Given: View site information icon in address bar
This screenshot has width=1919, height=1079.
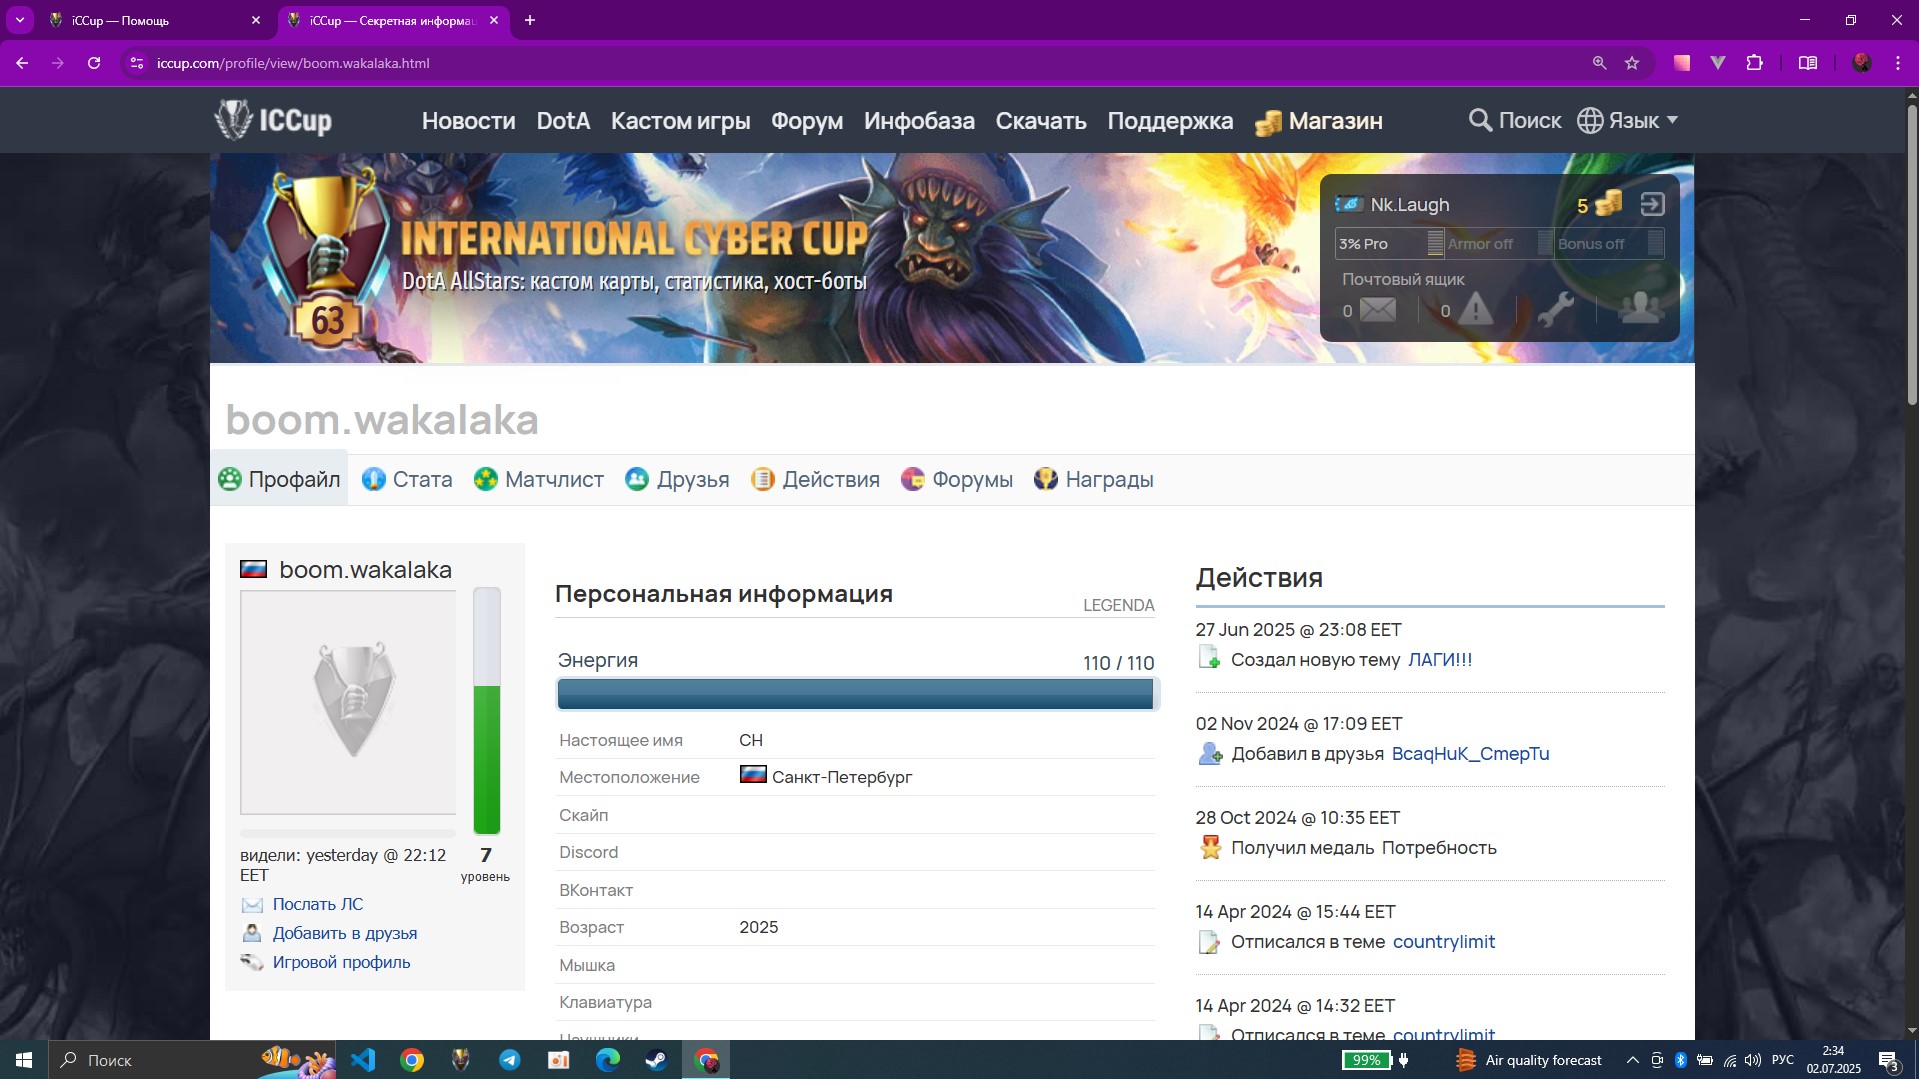Looking at the screenshot, I should click(137, 63).
